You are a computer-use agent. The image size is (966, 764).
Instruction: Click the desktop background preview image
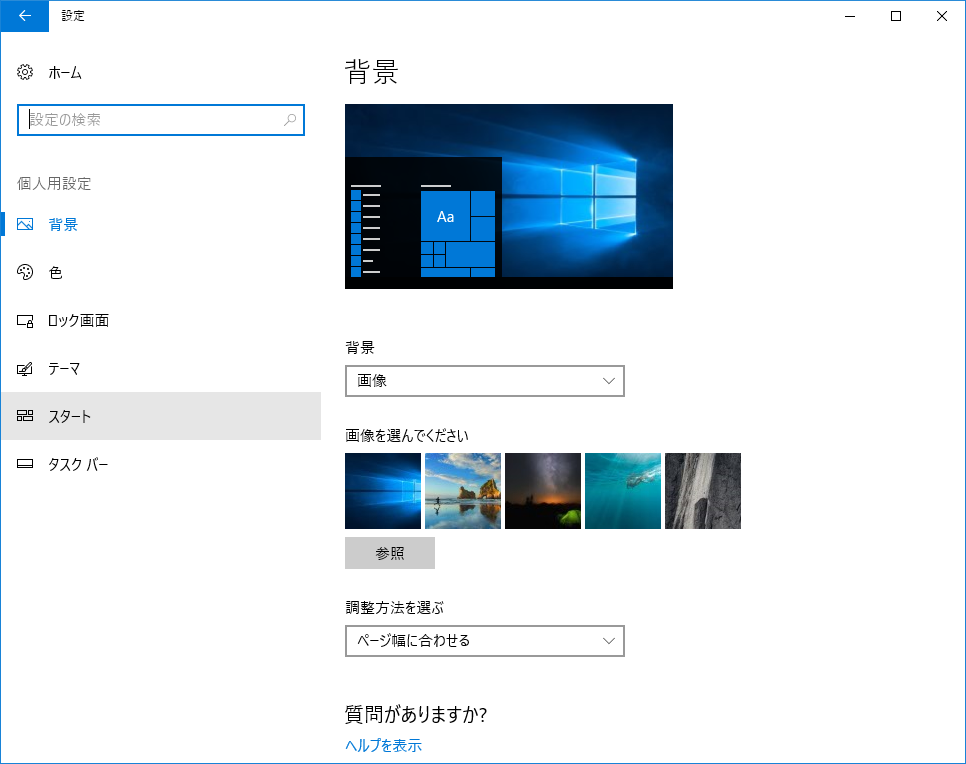509,196
